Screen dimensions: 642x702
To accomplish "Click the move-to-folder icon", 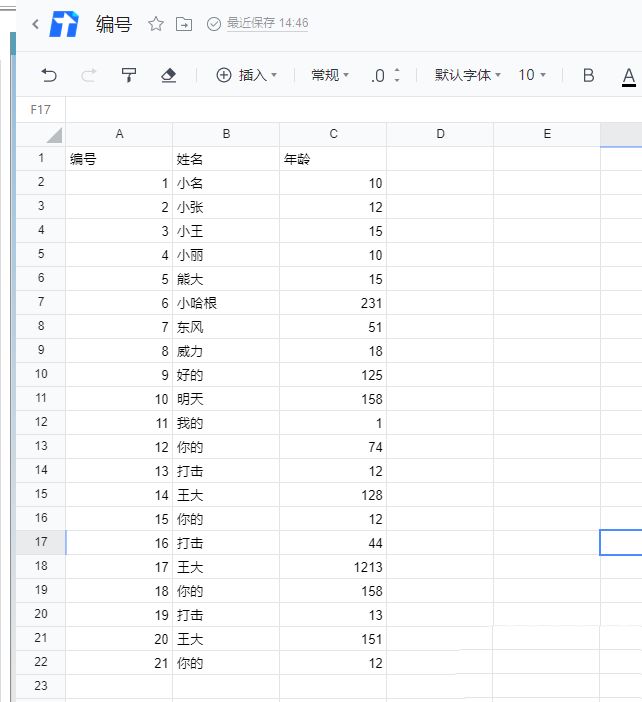I will [x=184, y=24].
